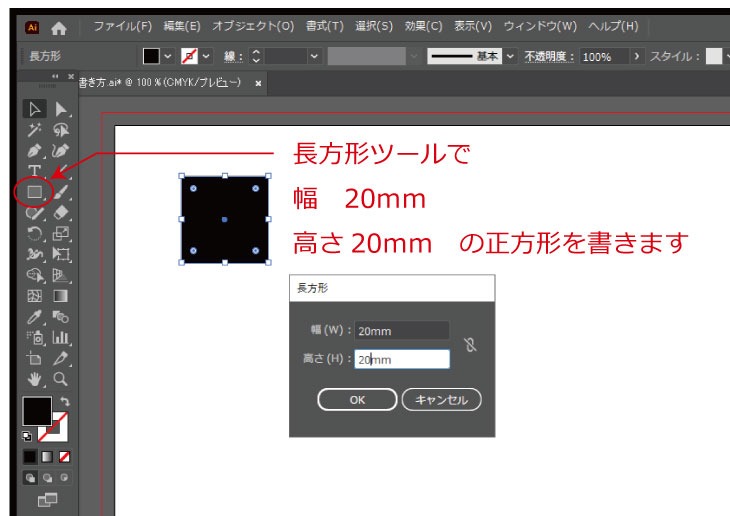Screen dimensions: 730x516
Task: Click the 線 stroke label link
Action: coord(233,56)
